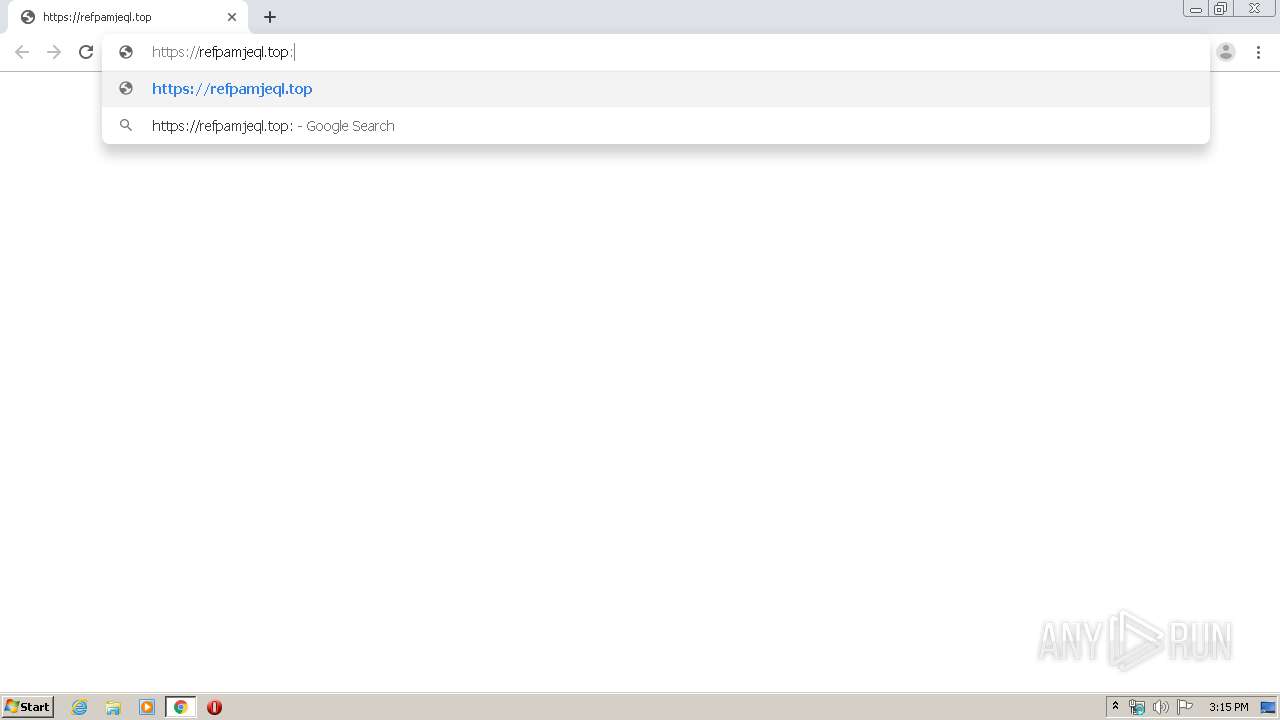Click the volume speaker tray icon
This screenshot has width=1280, height=720.
click(1161, 707)
